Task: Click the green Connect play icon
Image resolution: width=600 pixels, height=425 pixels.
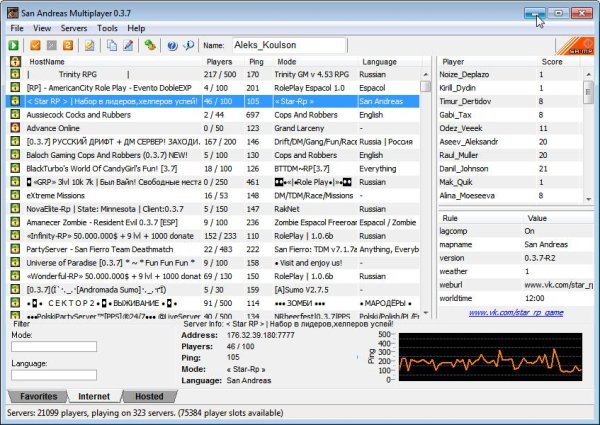Action: point(13,45)
